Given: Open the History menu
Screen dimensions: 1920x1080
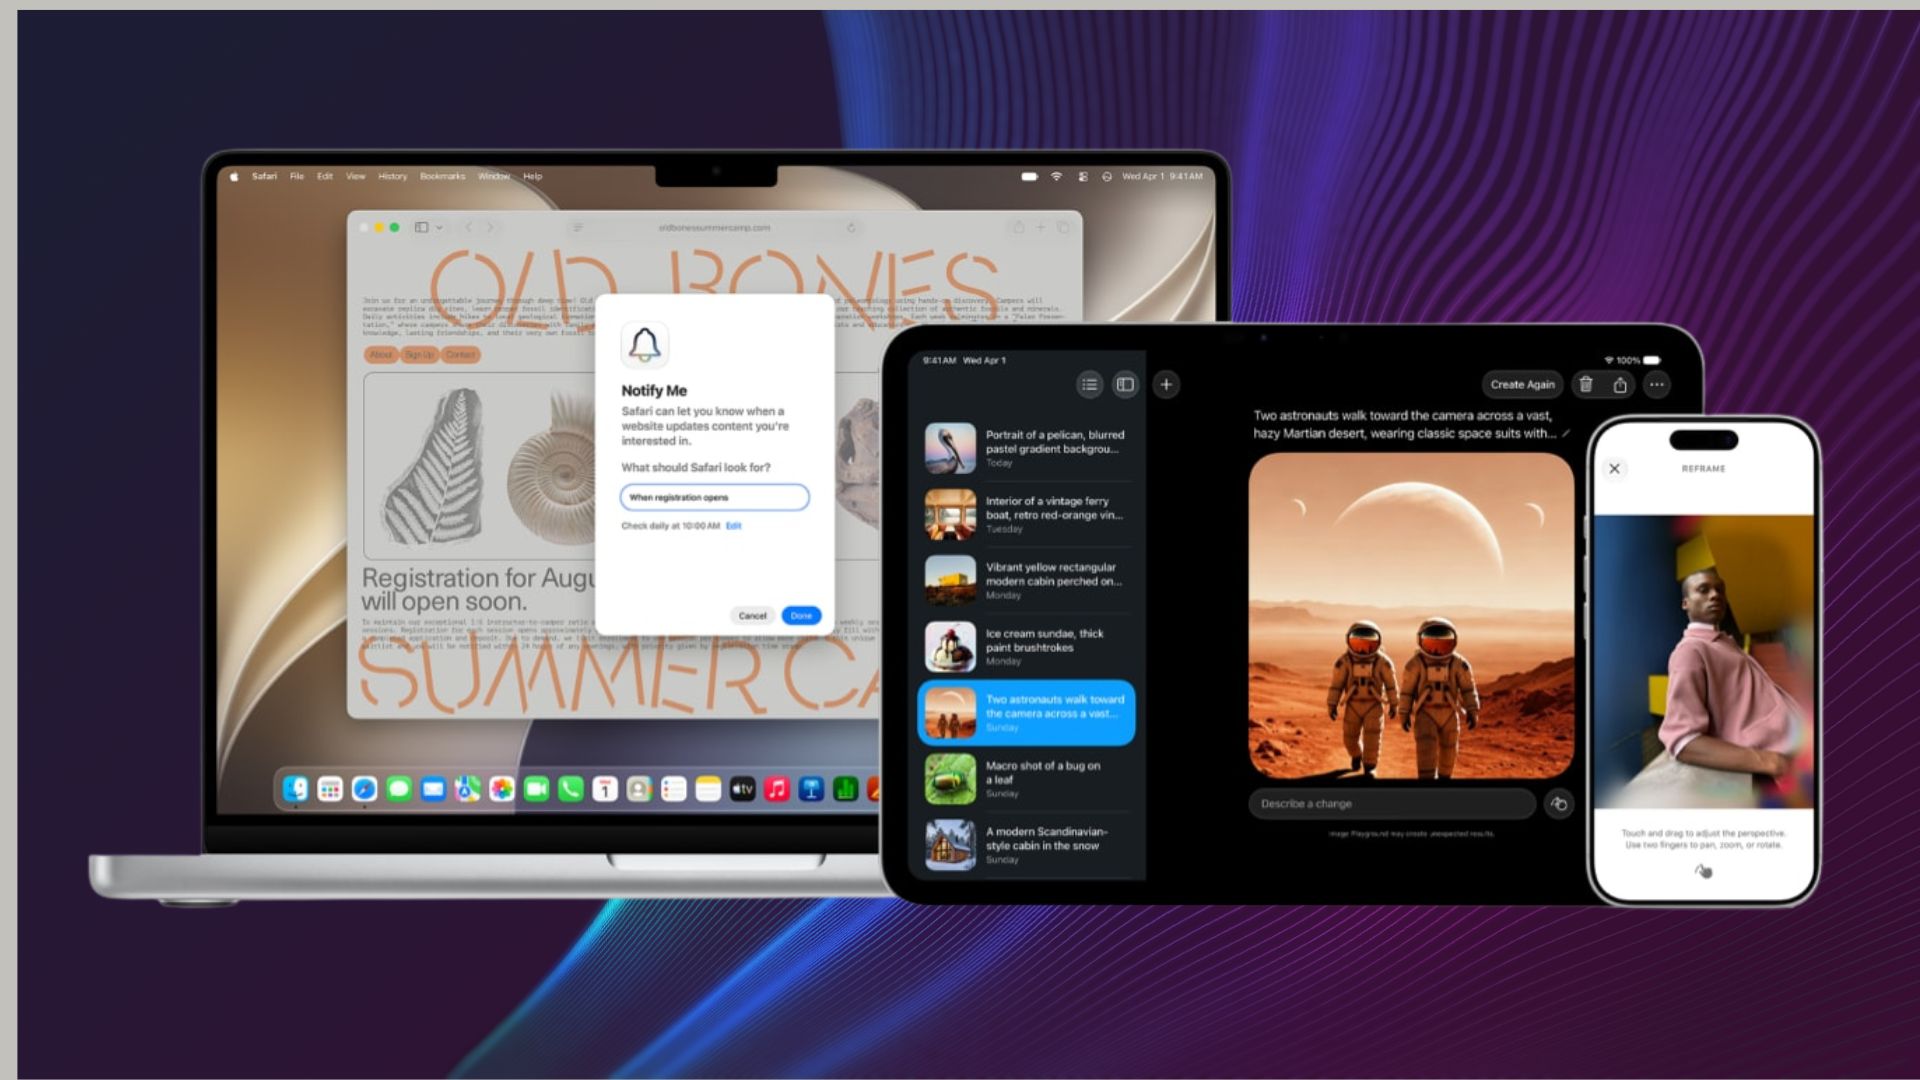Looking at the screenshot, I should click(393, 176).
